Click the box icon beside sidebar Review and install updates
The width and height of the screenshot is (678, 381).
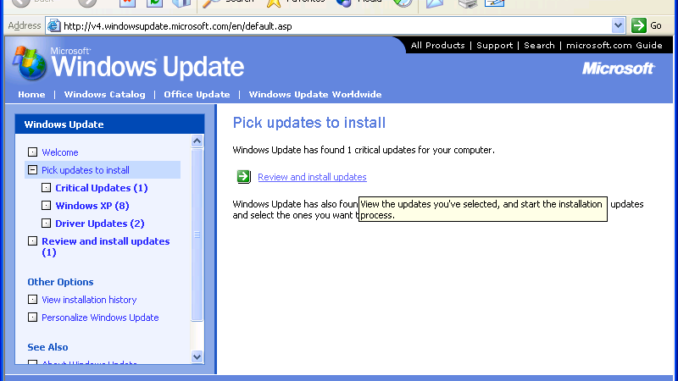[x=32, y=241]
